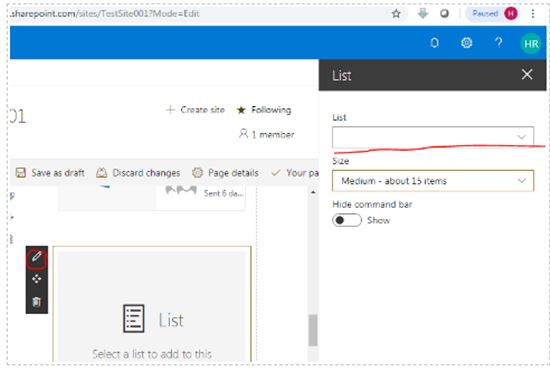Open notifications bell in SharePoint header
This screenshot has width=550, height=371.
[435, 43]
